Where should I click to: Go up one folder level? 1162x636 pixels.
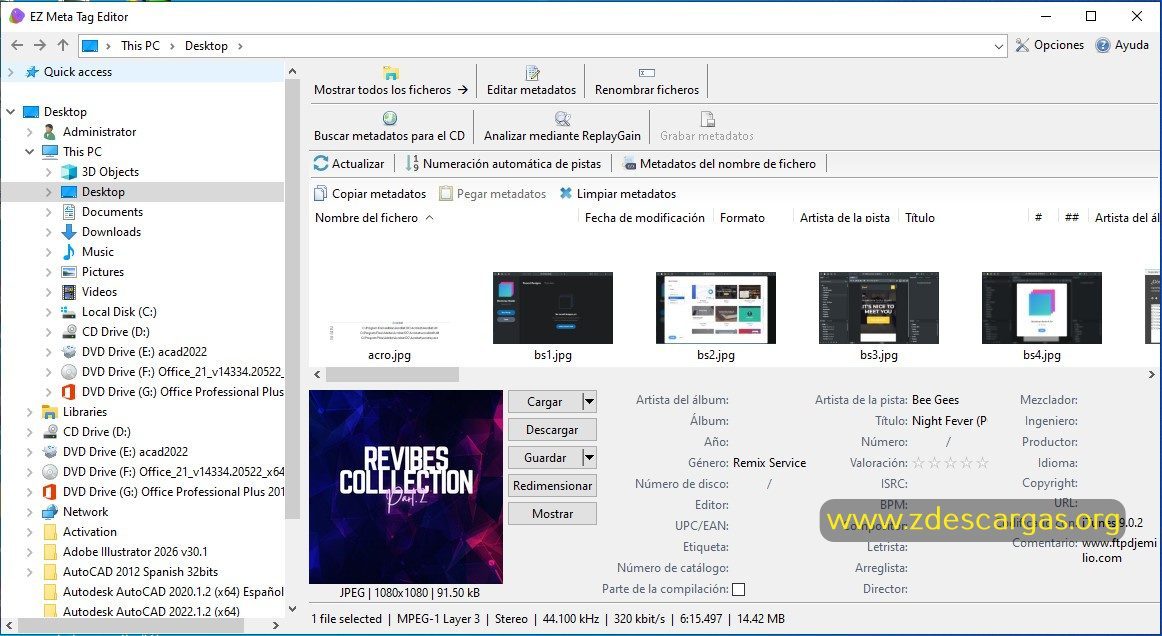click(63, 45)
